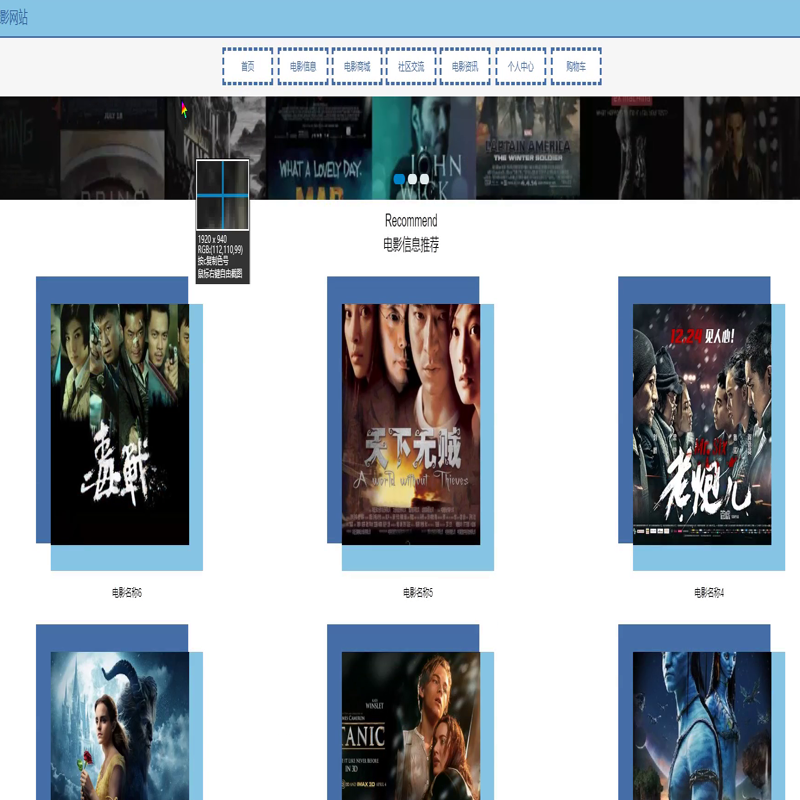The width and height of the screenshot is (800, 800).
Task: Click the Captain America banner poster
Action: pyautogui.click(x=528, y=148)
